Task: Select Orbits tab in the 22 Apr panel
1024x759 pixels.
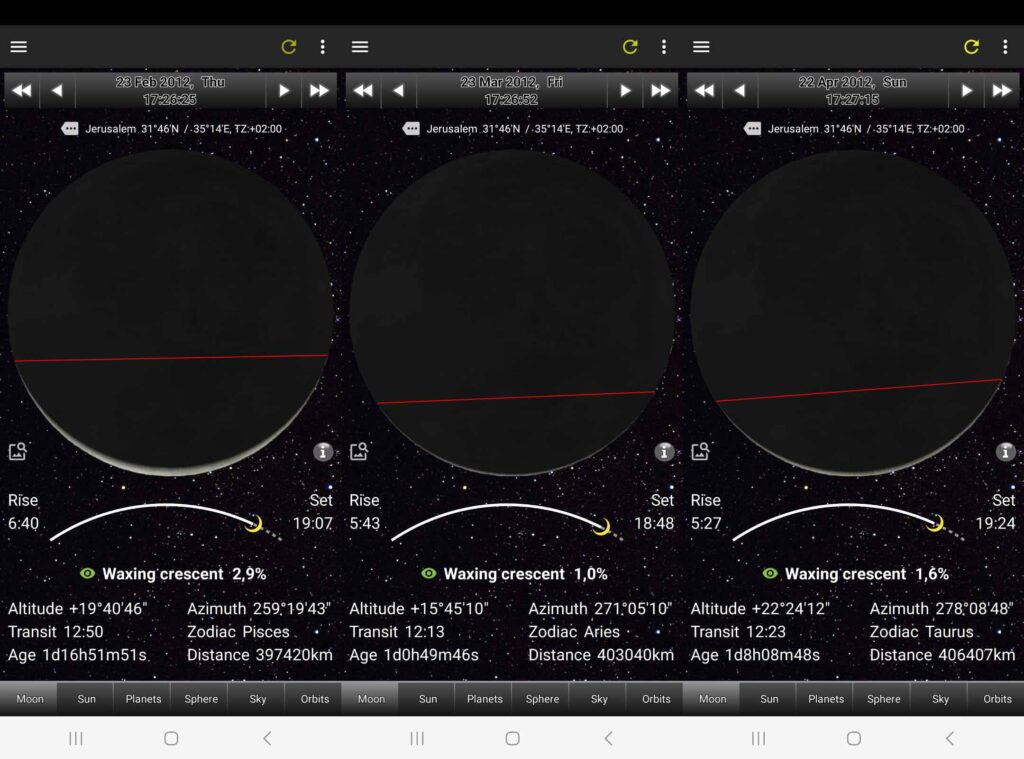Action: pyautogui.click(x=997, y=699)
